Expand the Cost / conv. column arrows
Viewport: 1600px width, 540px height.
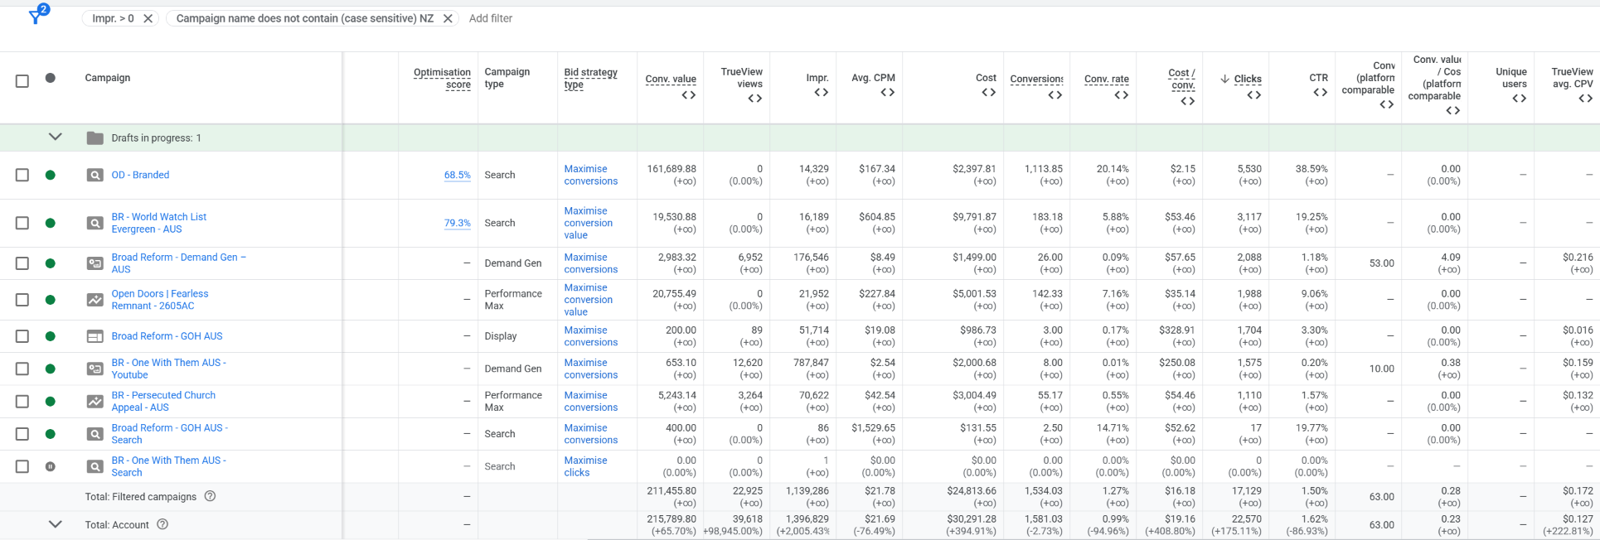click(x=1188, y=101)
